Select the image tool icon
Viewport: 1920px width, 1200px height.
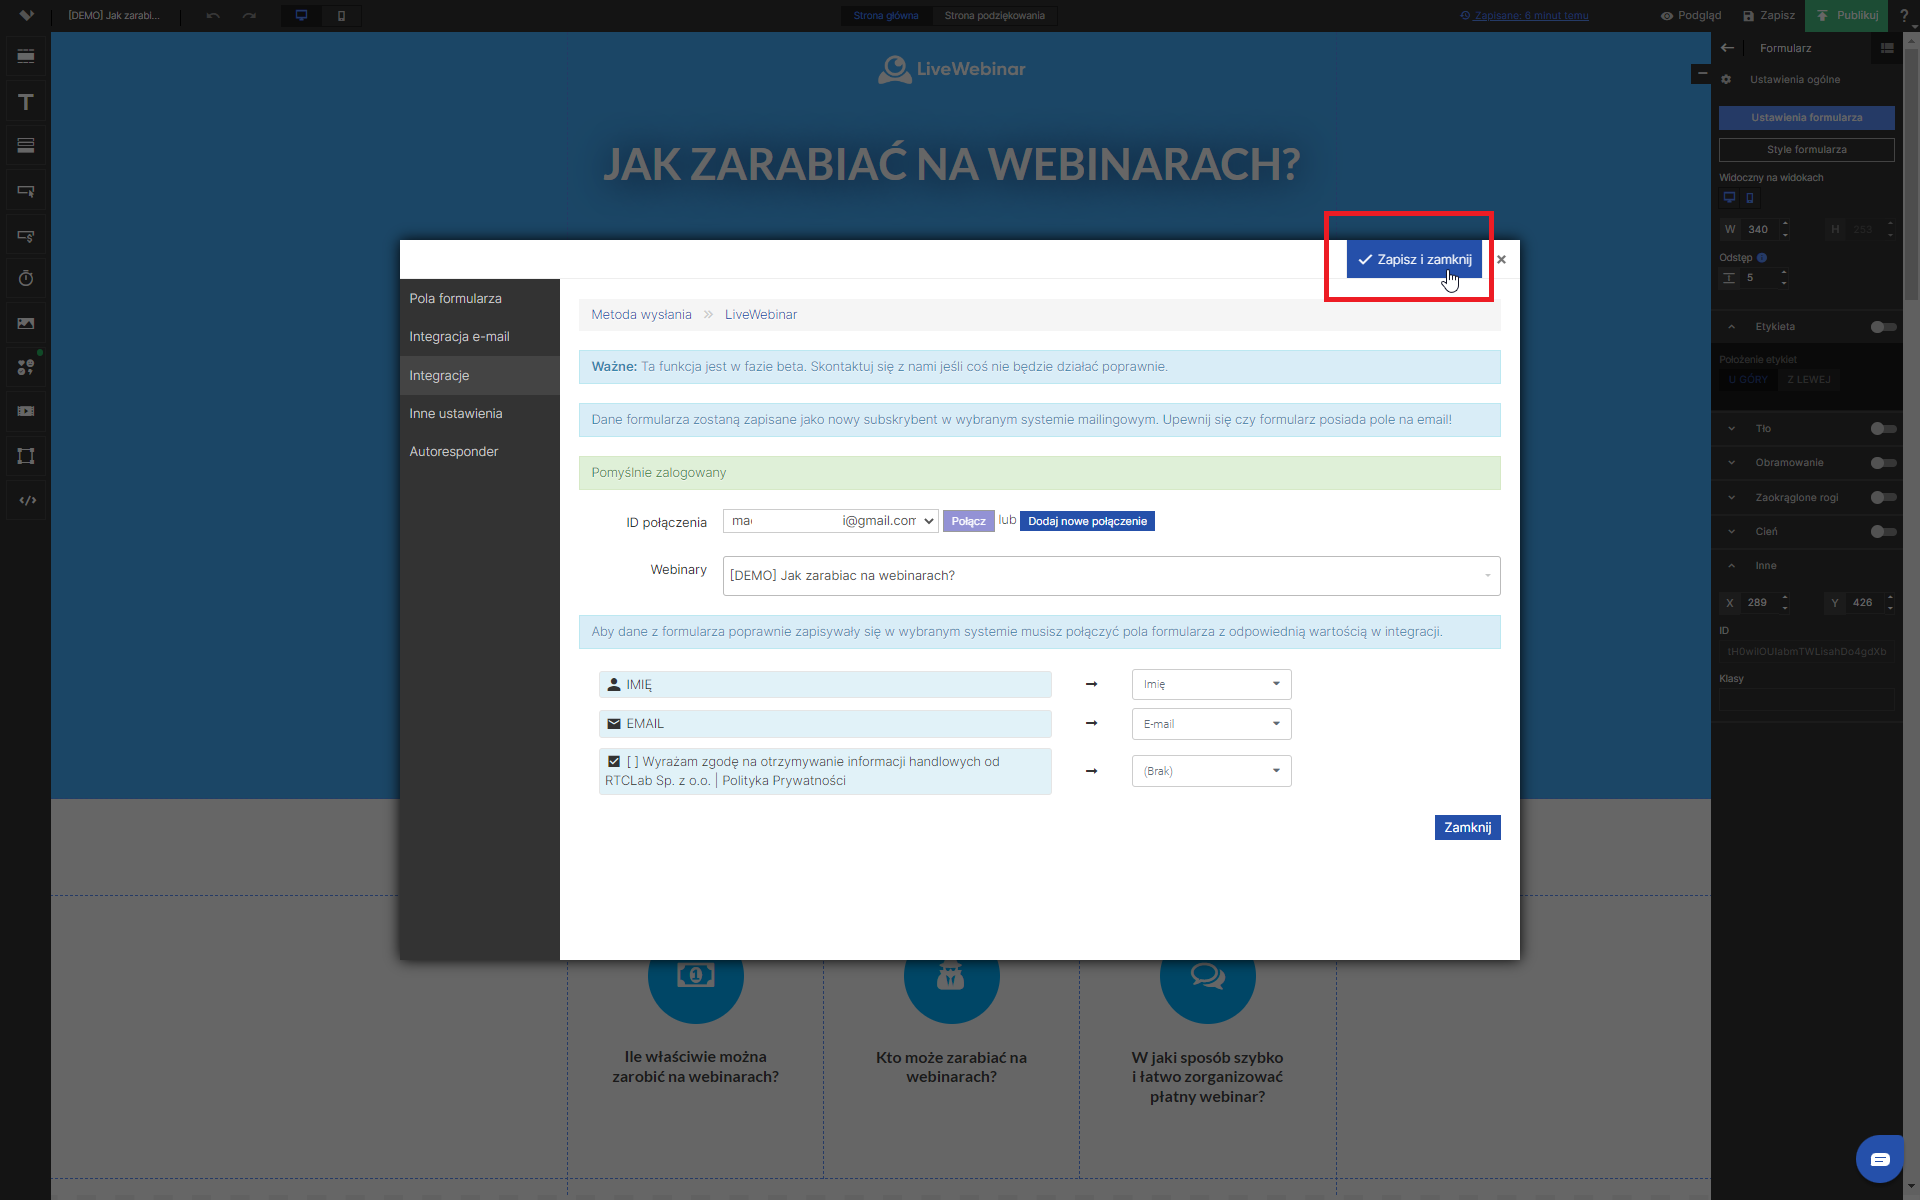click(26, 323)
